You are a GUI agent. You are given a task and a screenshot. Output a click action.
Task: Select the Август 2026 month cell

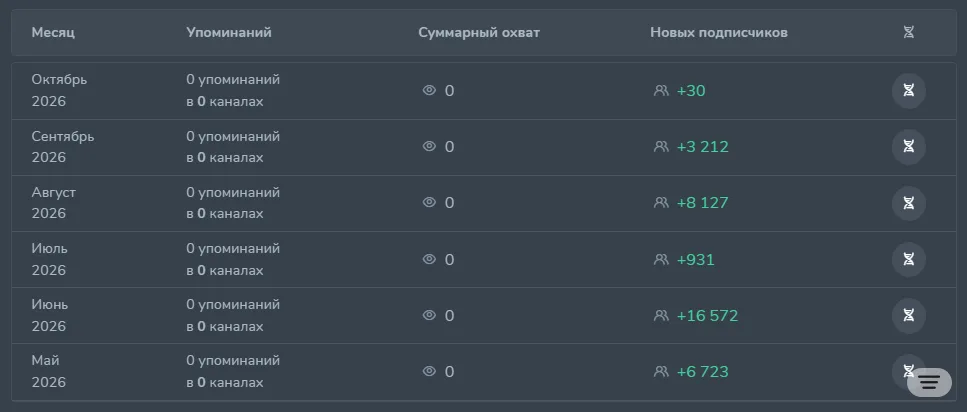pyautogui.click(x=54, y=203)
